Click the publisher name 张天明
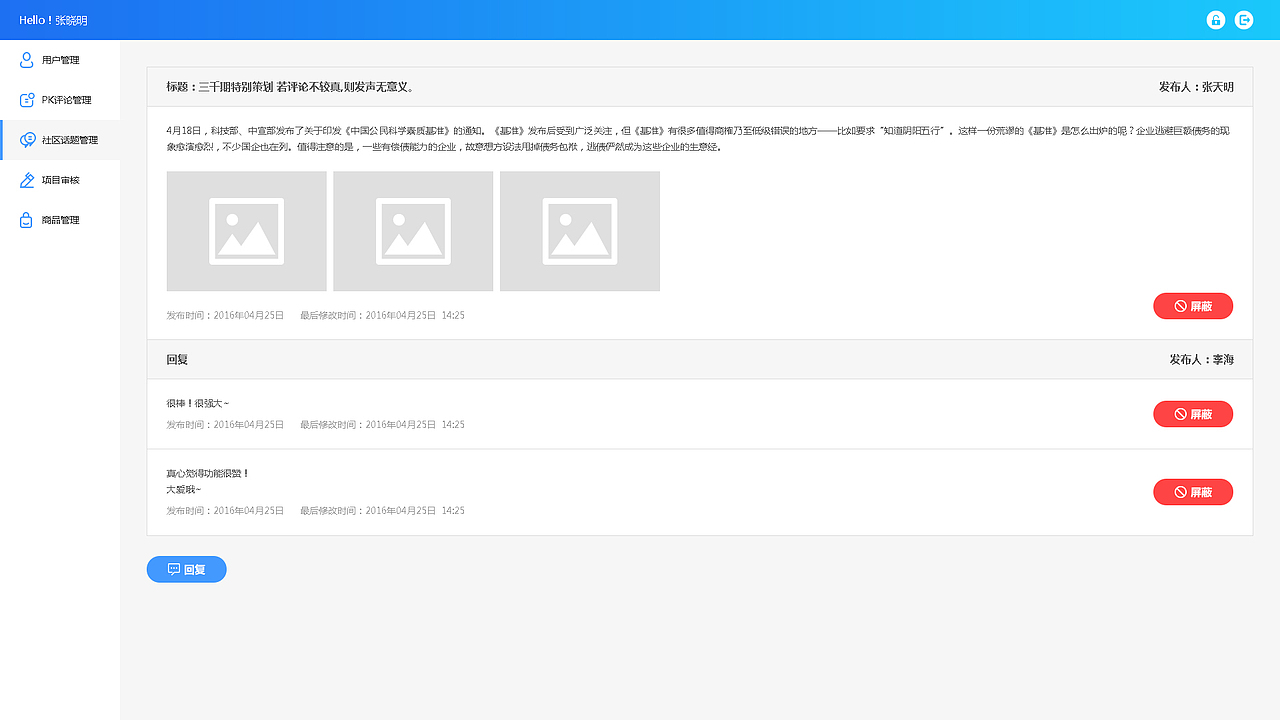The height and width of the screenshot is (720, 1280). click(1218, 87)
